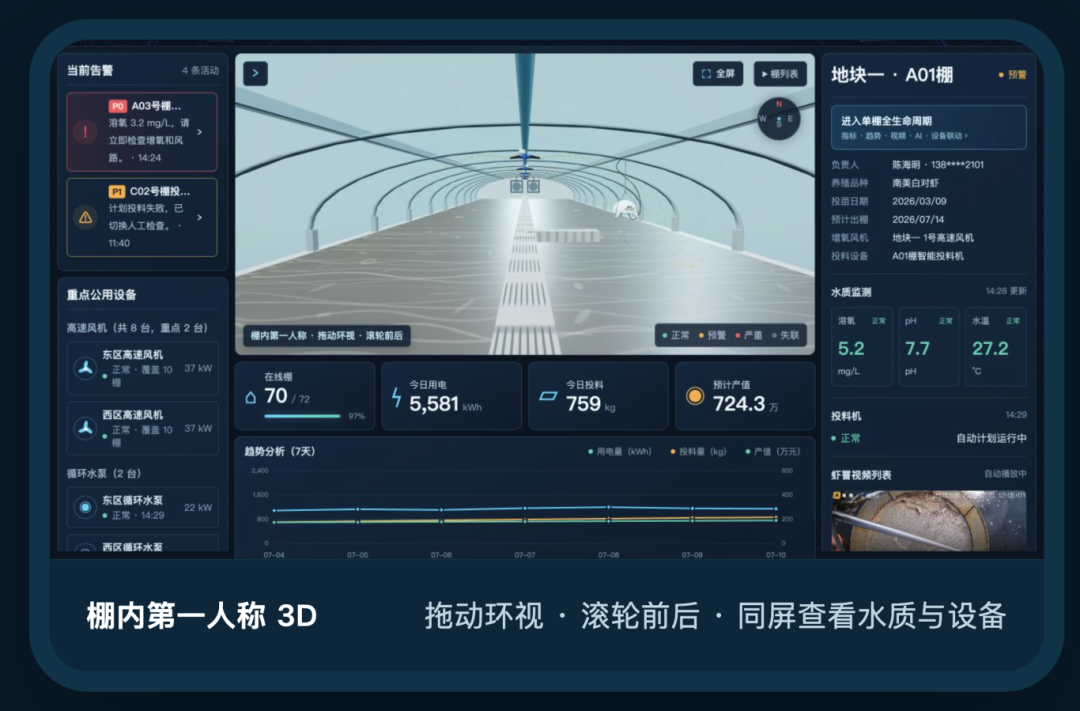Click the pH 7.7 water quality card

pyautogui.click(x=928, y=347)
